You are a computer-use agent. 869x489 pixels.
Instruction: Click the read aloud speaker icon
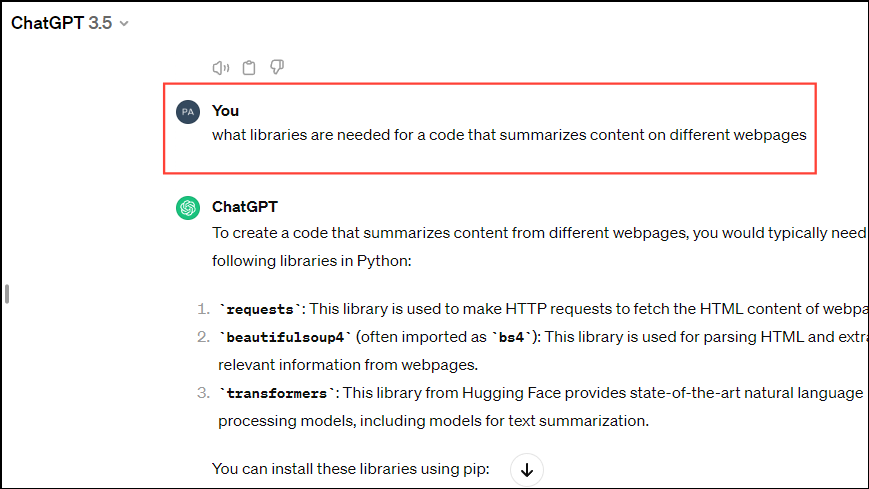(221, 68)
